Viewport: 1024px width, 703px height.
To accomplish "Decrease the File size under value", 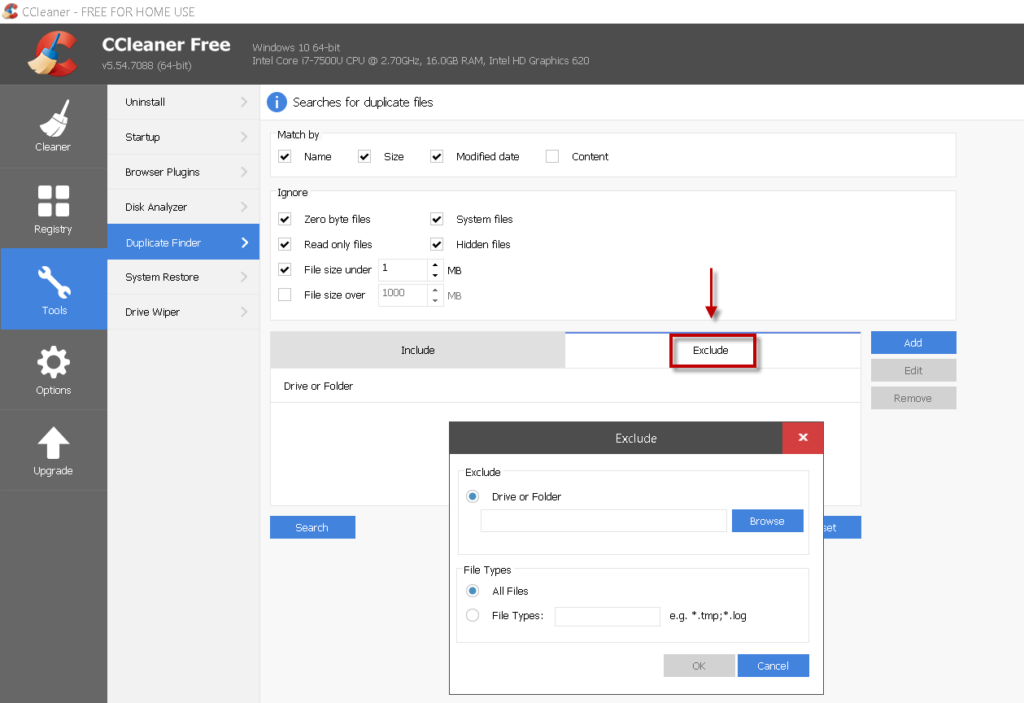I will 436,275.
